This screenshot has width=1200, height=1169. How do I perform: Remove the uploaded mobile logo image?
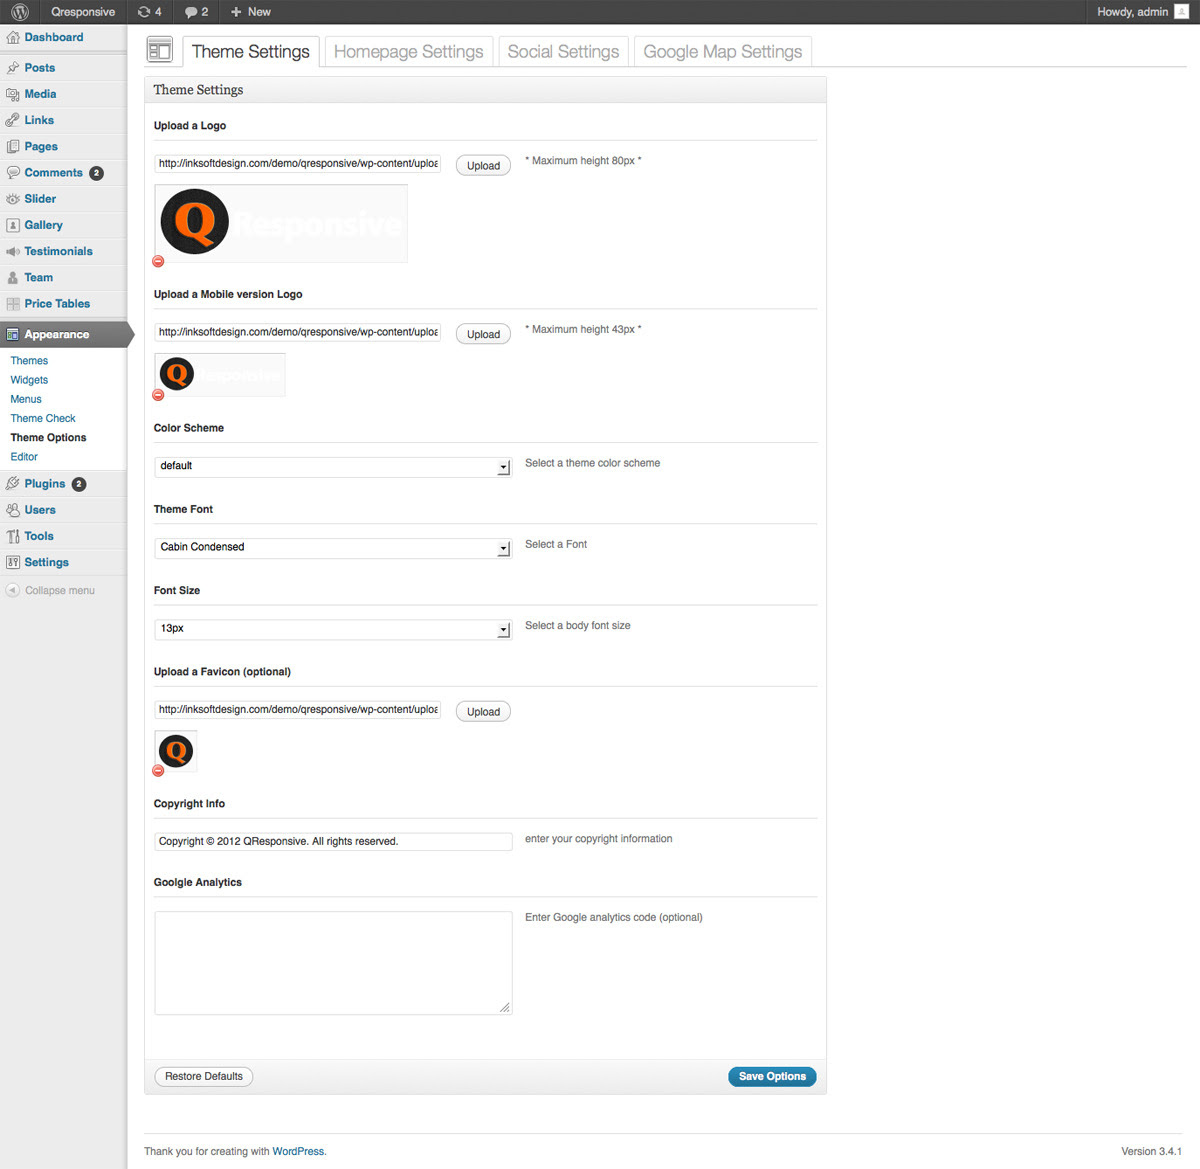[x=158, y=395]
